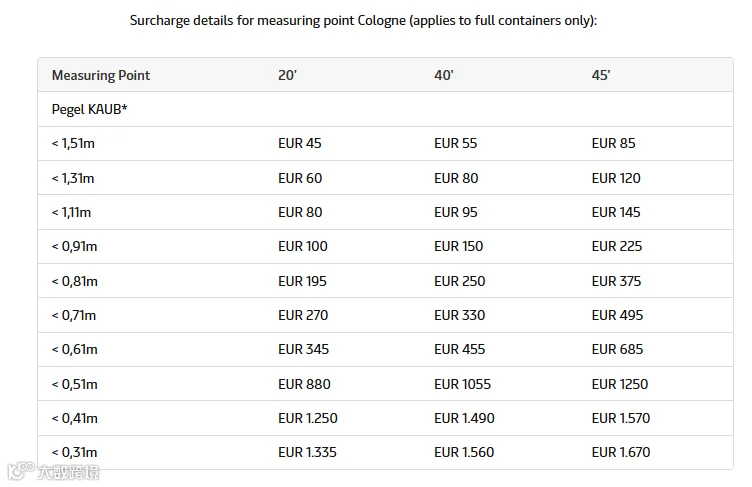Image resolution: width=752 pixels, height=487 pixels.
Task: Click the EUR 1.670 cell
Action: pos(621,452)
